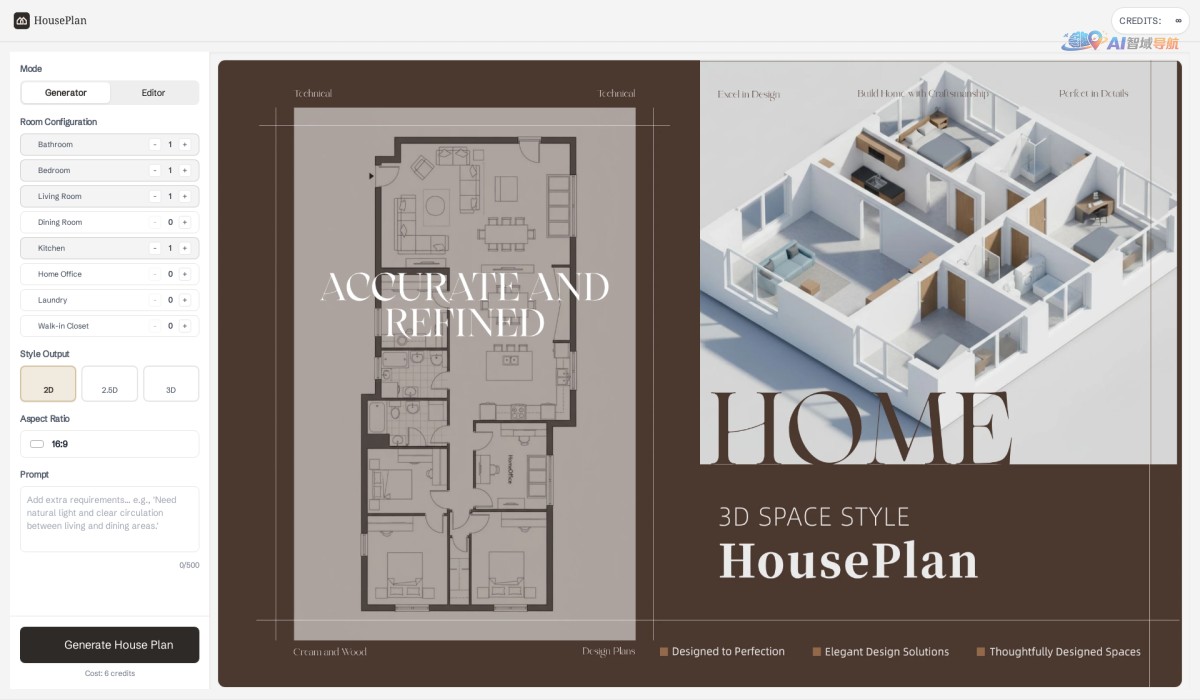The image size is (1200, 700).
Task: Click the Walk-in Closet minus button
Action: [155, 326]
